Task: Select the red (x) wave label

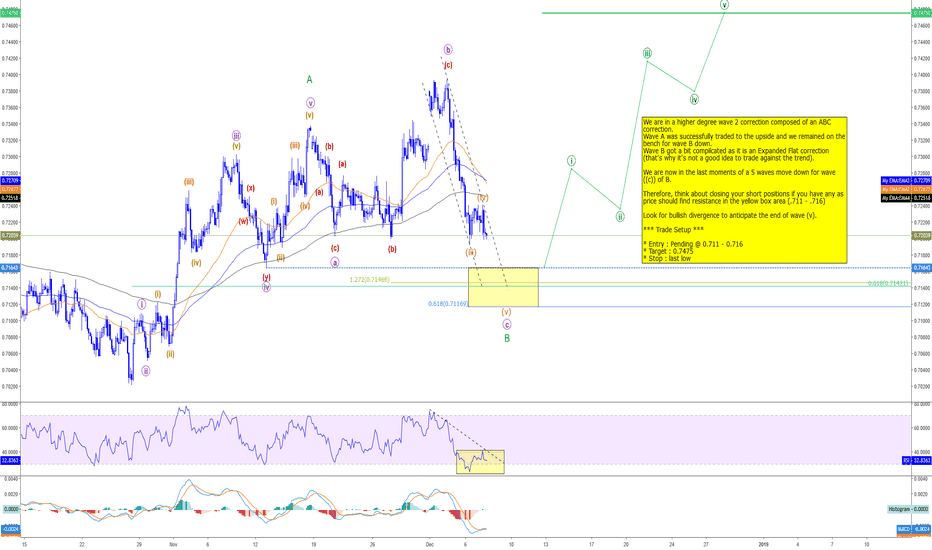Action: point(251,188)
